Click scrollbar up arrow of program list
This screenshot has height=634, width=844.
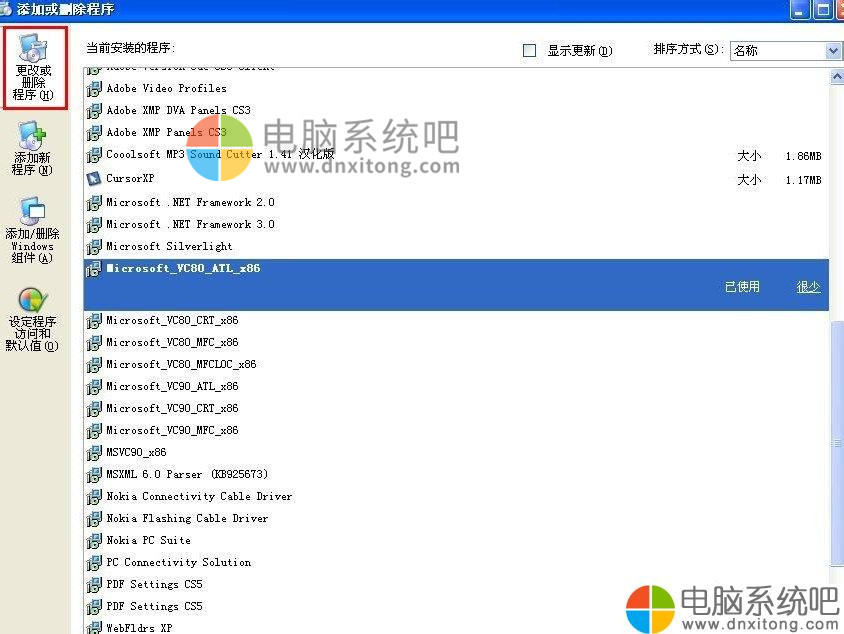pos(837,78)
